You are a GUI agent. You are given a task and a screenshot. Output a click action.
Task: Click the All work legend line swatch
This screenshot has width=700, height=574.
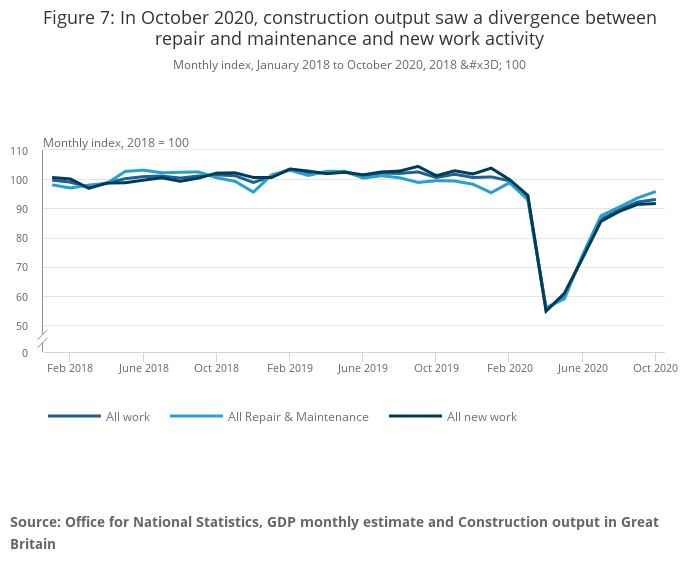coord(75,417)
